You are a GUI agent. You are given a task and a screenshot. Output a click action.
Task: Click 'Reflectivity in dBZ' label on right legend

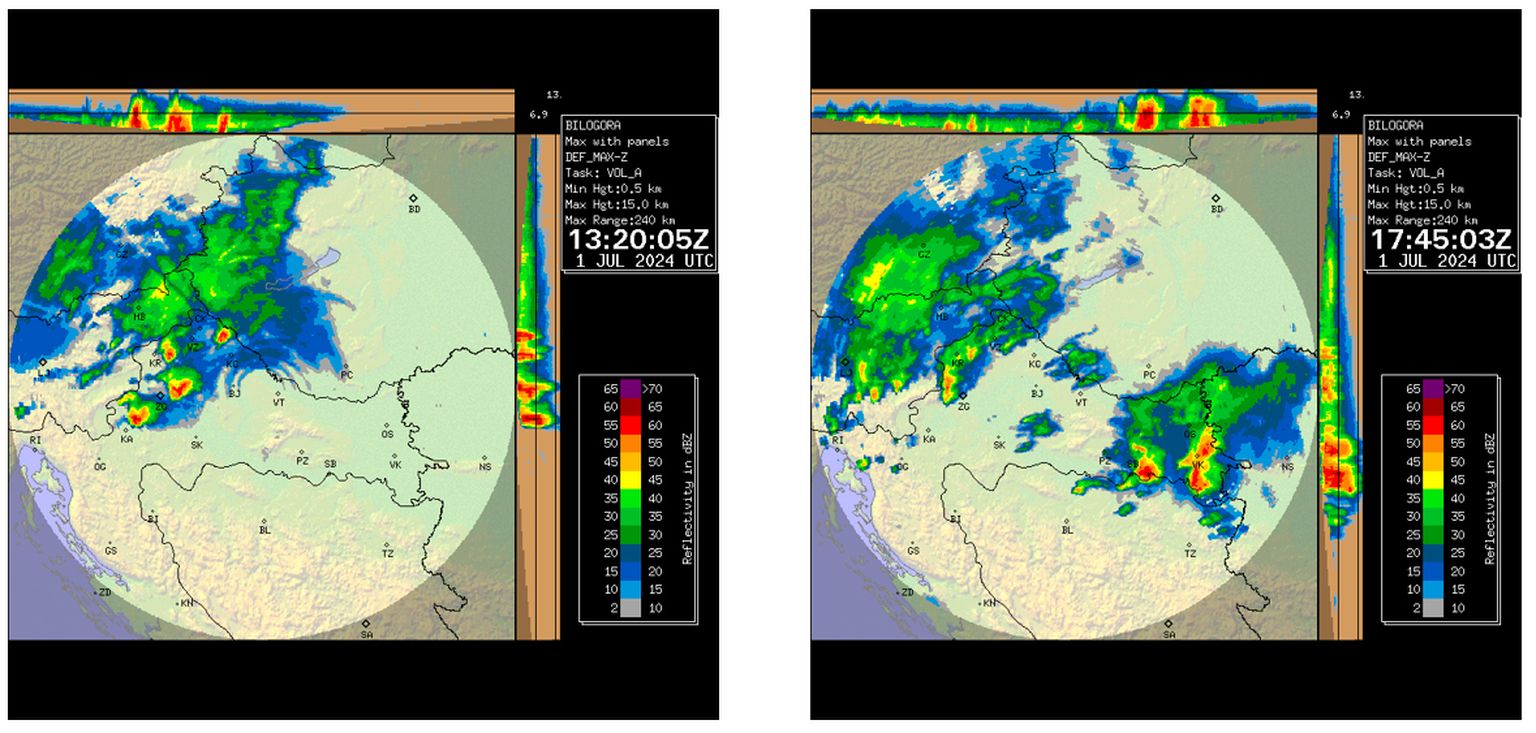pyautogui.click(x=1489, y=498)
